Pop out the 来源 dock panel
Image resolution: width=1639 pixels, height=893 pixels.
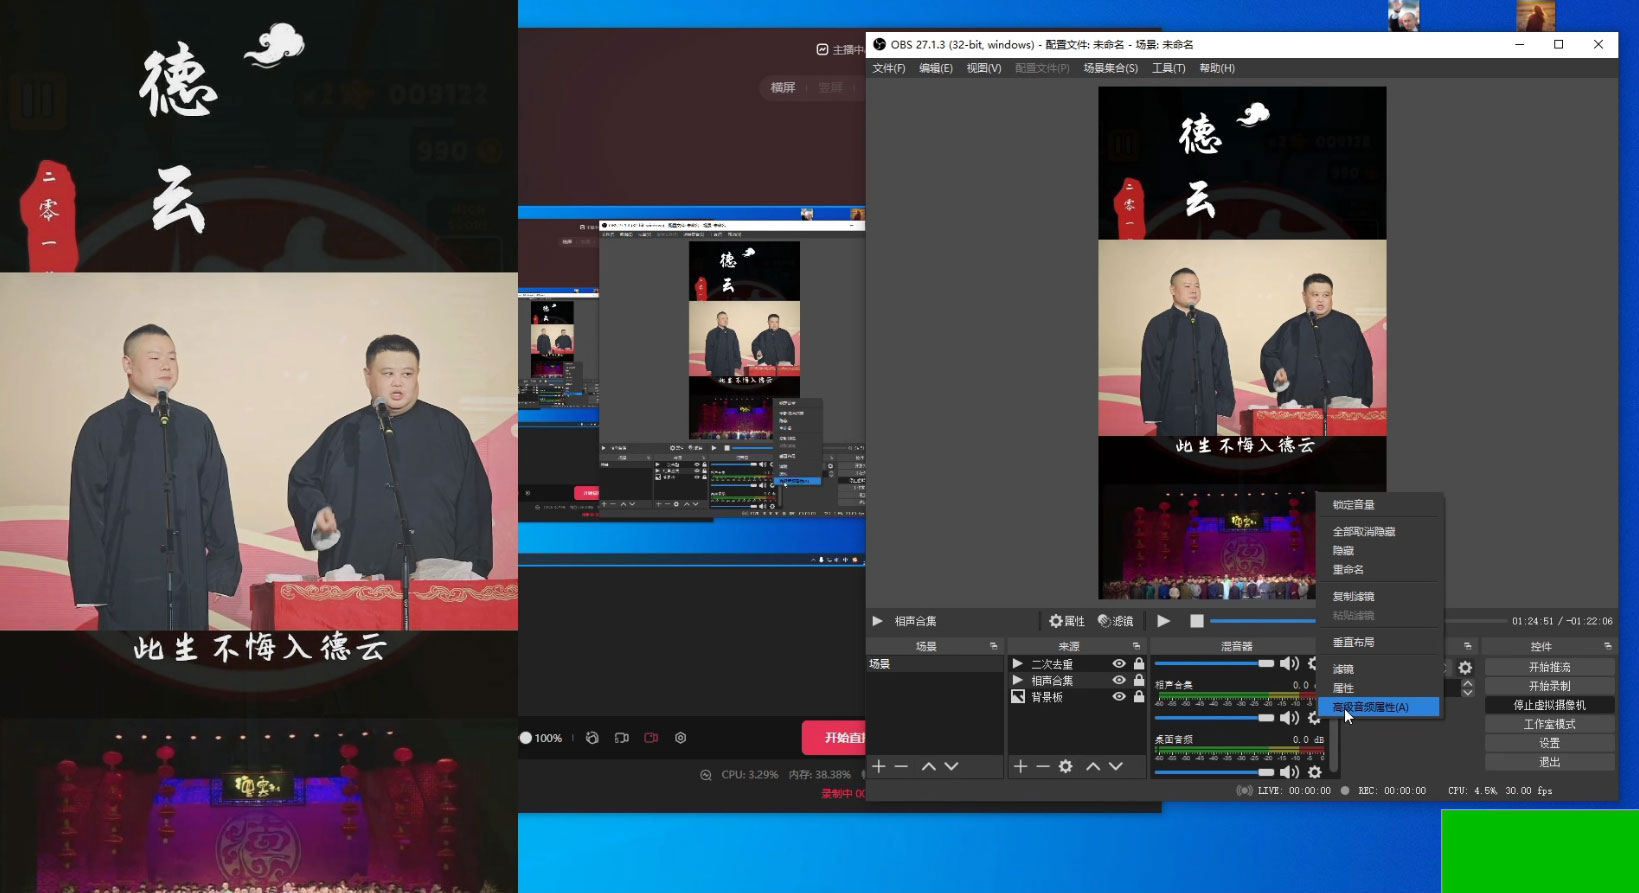pos(1136,646)
